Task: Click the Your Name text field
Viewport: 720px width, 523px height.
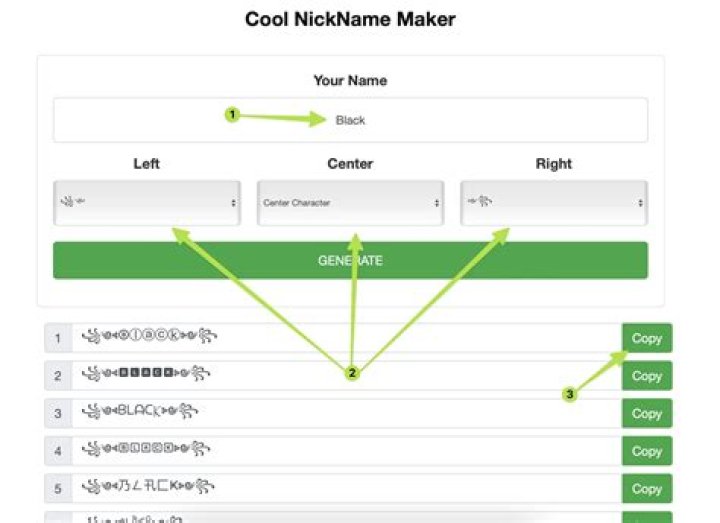Action: (350, 120)
